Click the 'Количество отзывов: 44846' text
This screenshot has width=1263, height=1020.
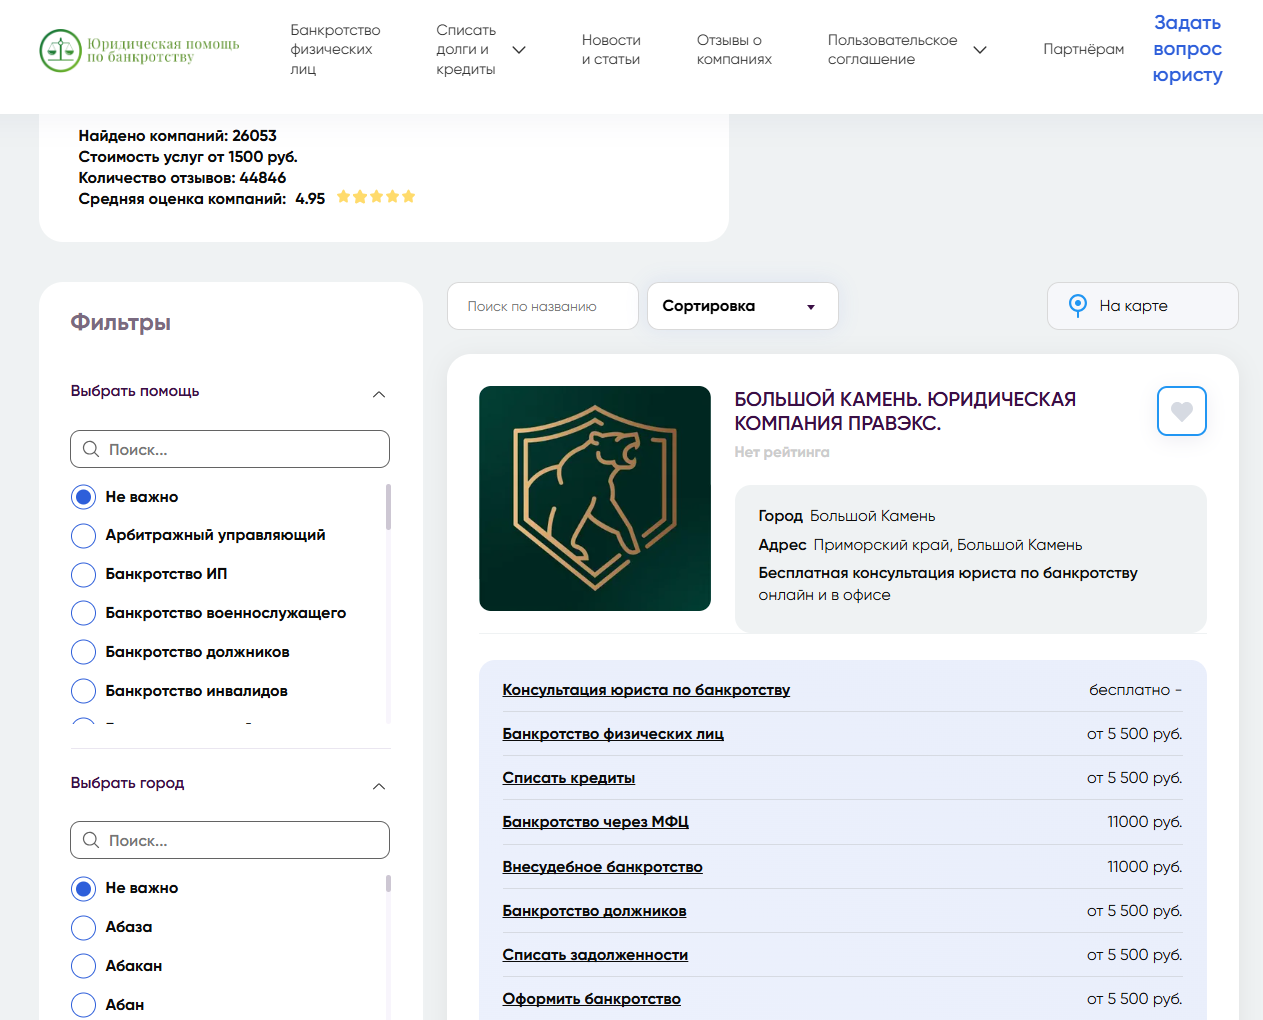(x=182, y=178)
